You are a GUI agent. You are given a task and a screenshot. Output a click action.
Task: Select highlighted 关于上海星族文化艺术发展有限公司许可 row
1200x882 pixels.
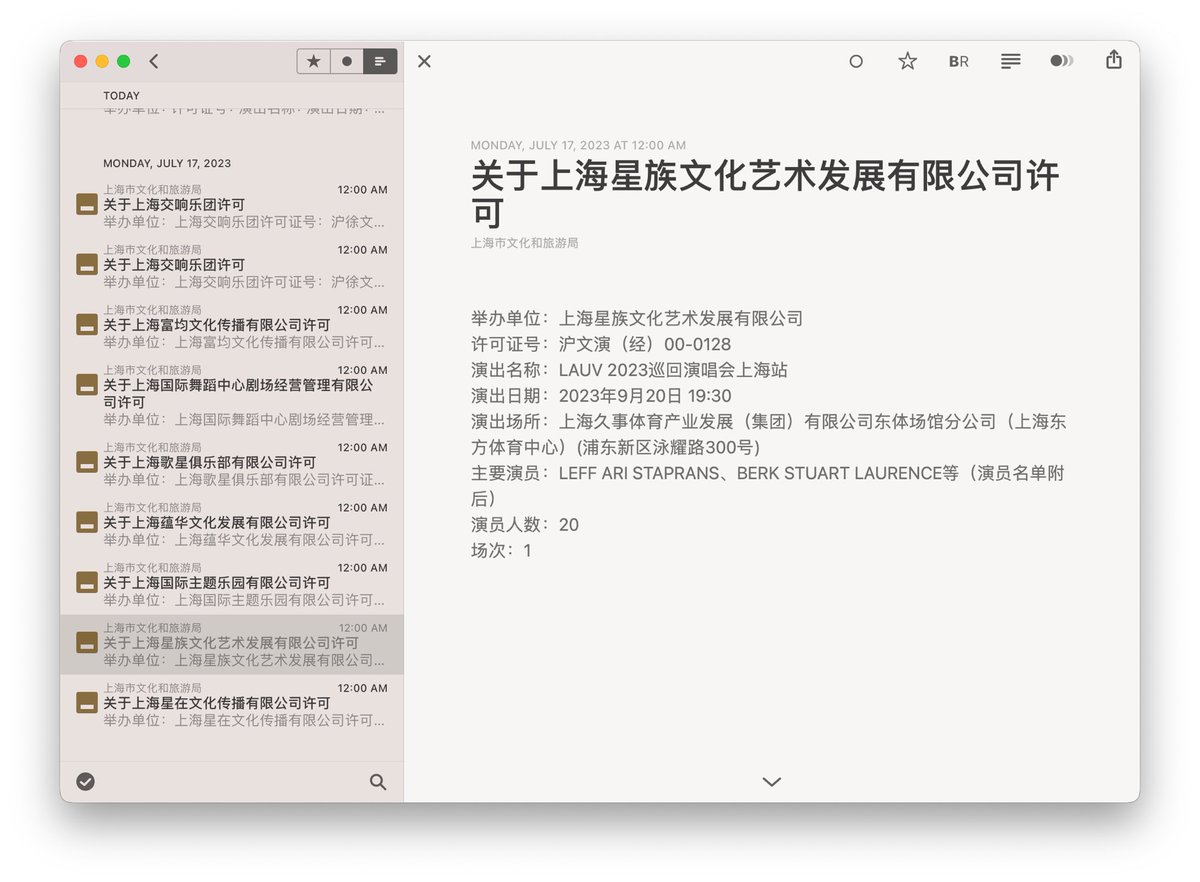(232, 644)
